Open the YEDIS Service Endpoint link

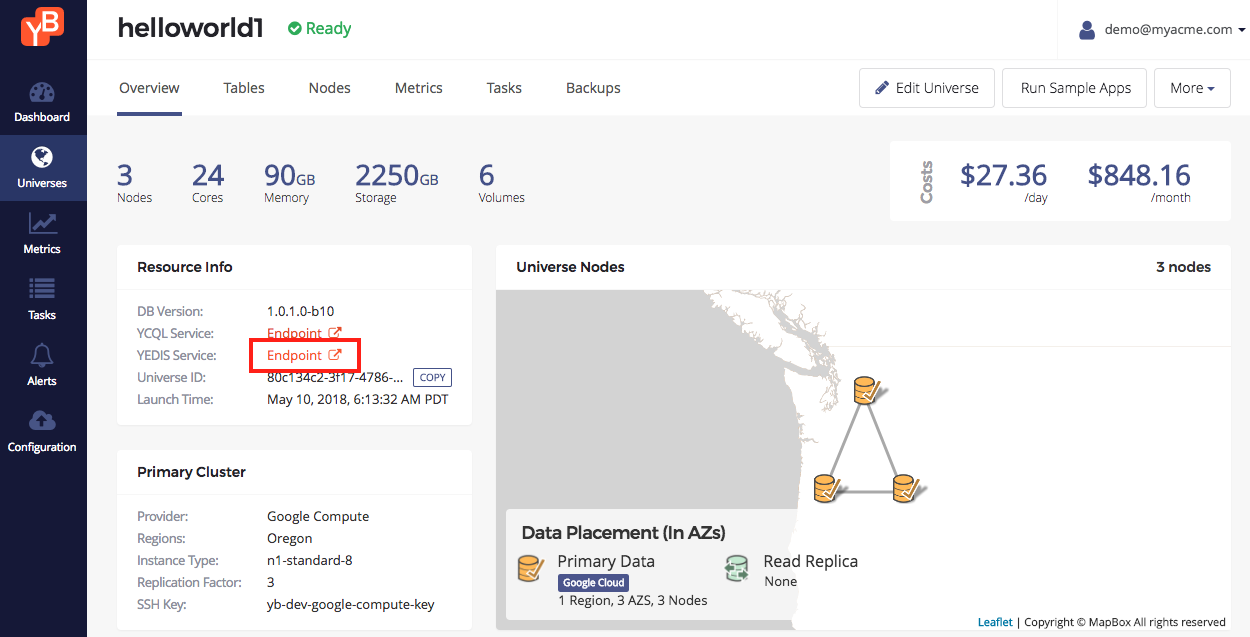coord(304,355)
